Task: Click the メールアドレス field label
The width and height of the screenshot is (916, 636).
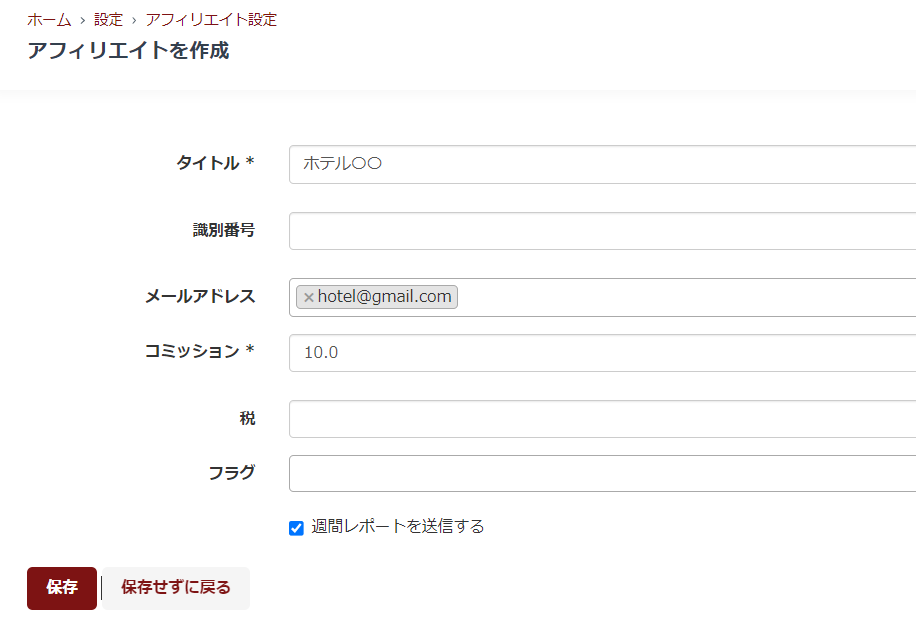Action: [x=200, y=296]
